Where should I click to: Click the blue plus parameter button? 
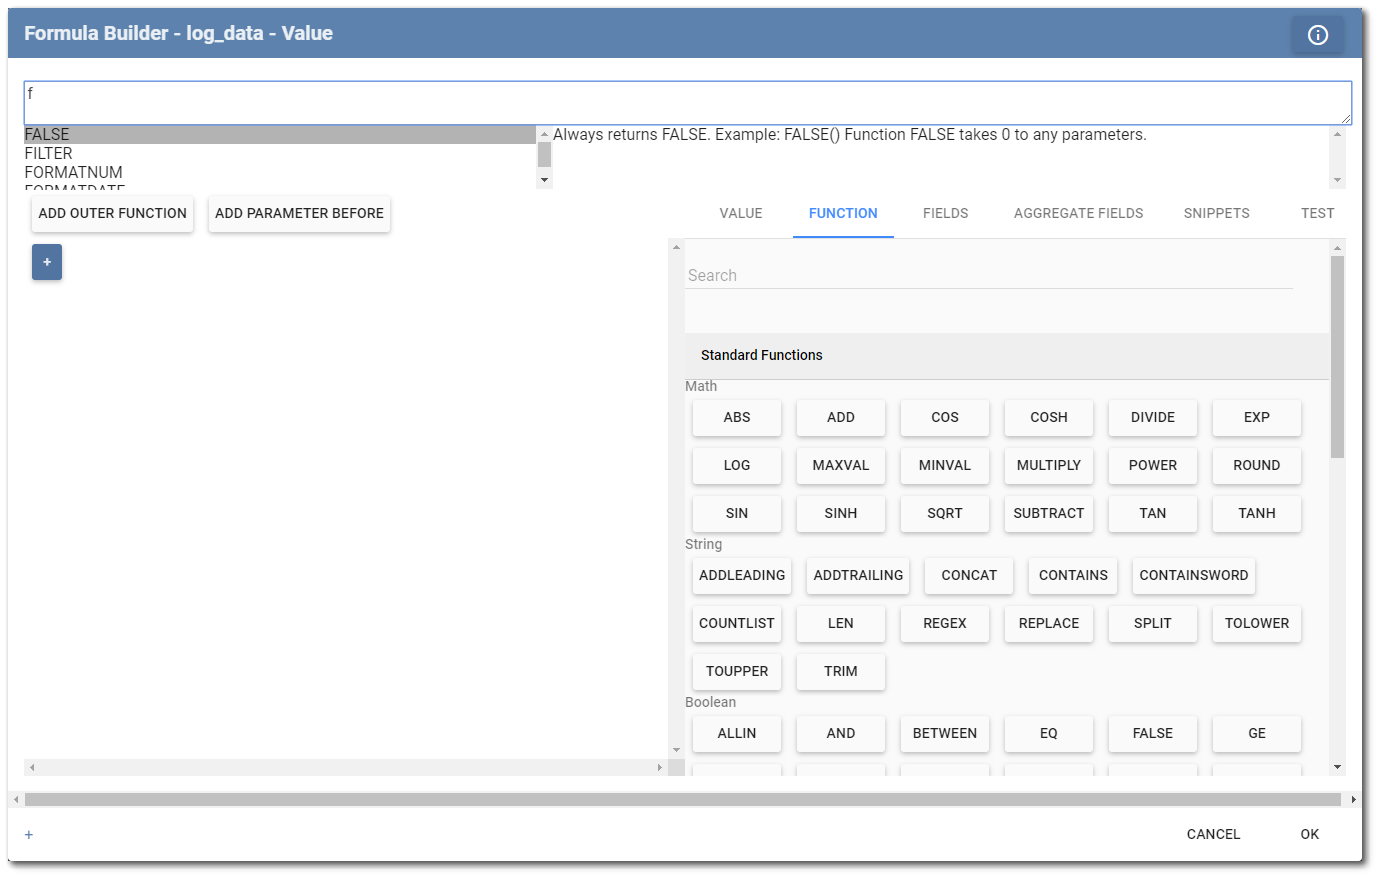click(47, 262)
